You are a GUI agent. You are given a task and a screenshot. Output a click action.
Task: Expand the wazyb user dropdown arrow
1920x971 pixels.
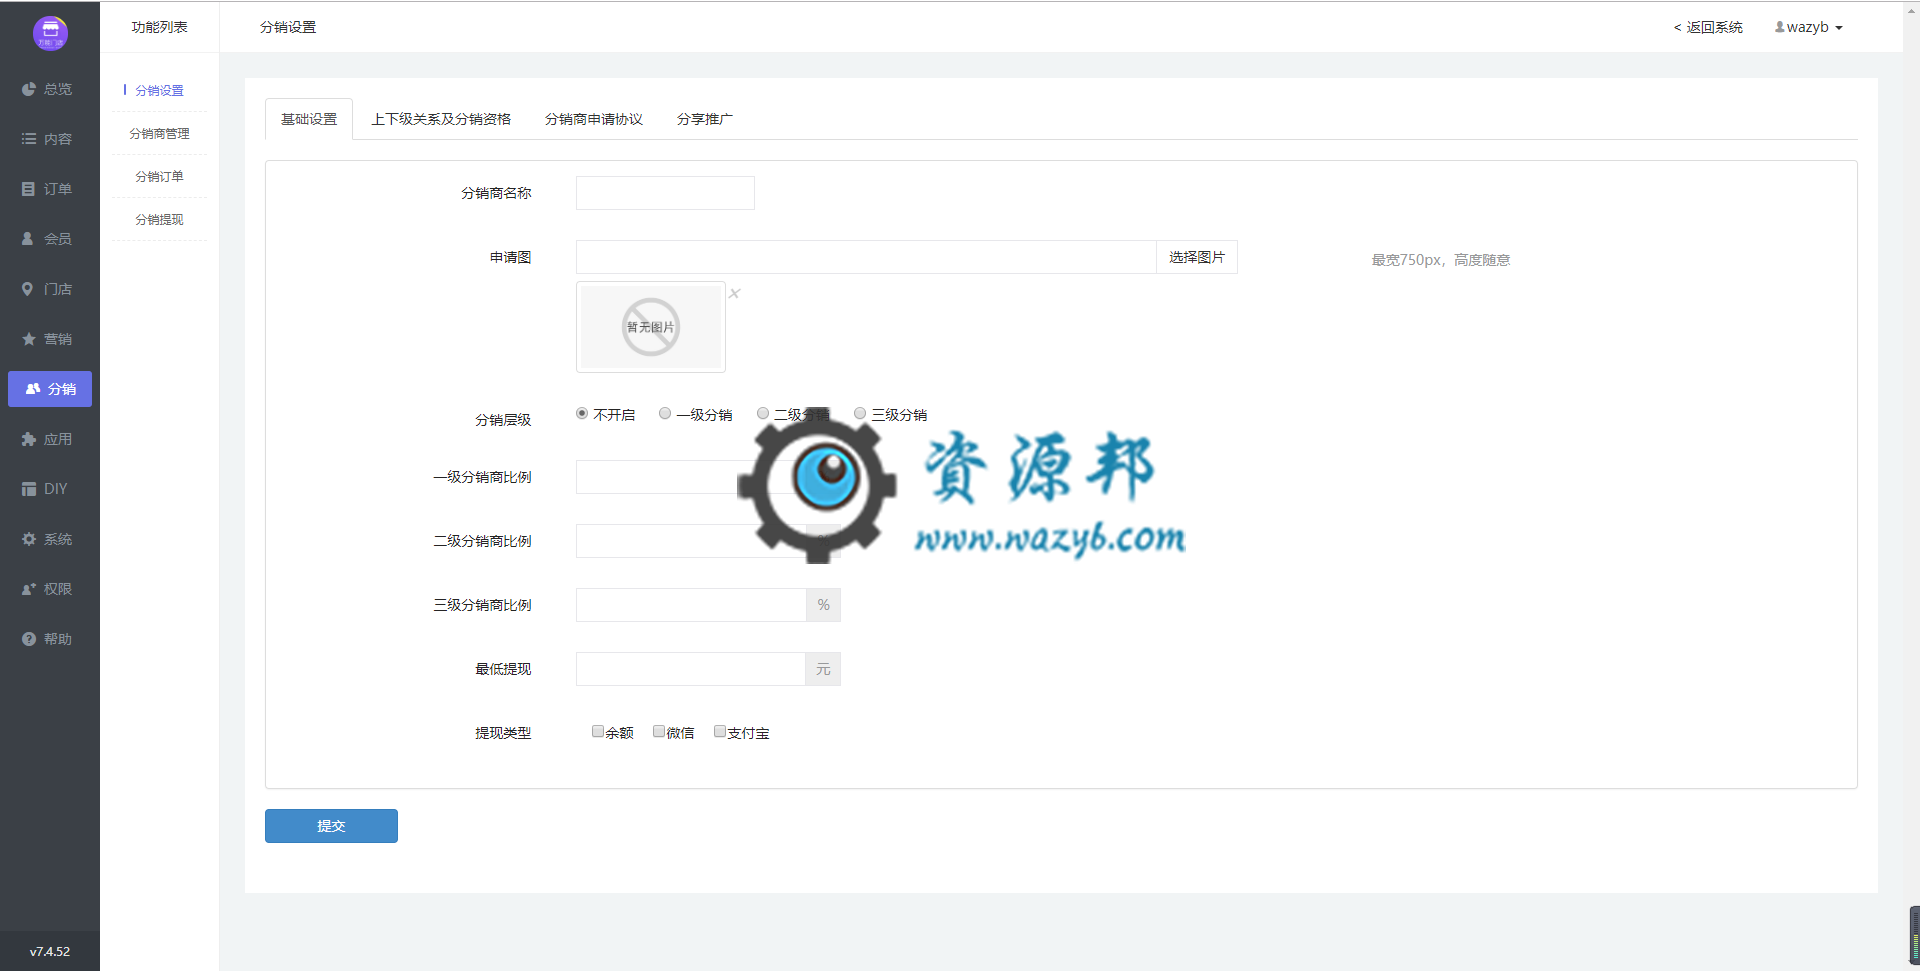click(1839, 28)
